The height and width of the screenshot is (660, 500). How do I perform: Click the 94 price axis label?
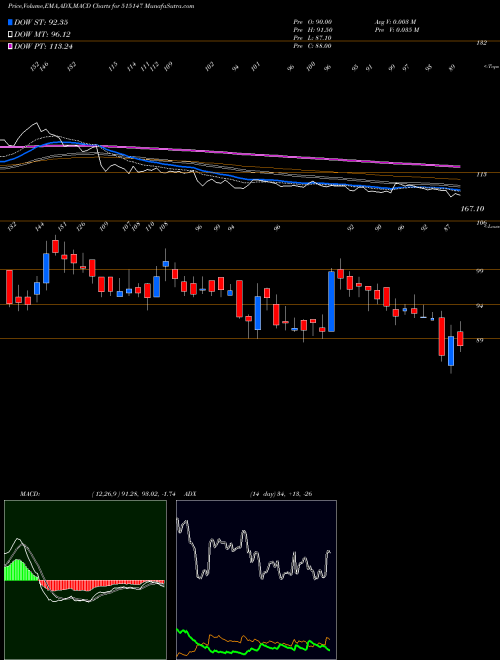pyautogui.click(x=479, y=306)
